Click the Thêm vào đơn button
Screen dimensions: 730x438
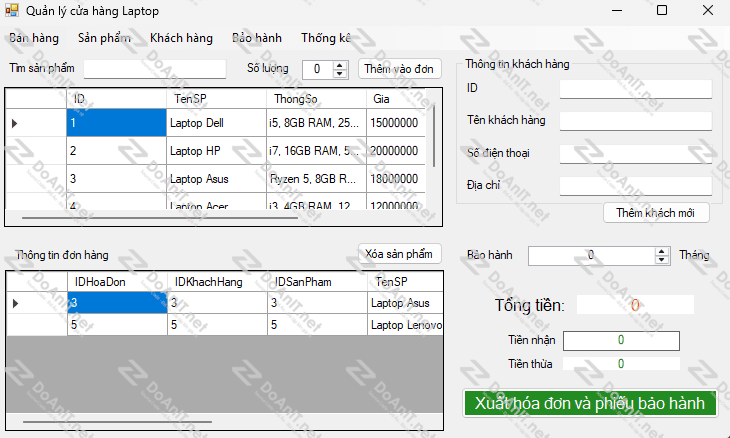click(x=398, y=69)
